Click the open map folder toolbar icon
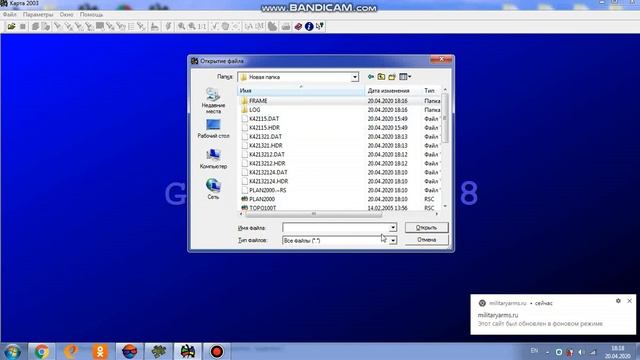The width and height of the screenshot is (640, 360). click(11, 27)
